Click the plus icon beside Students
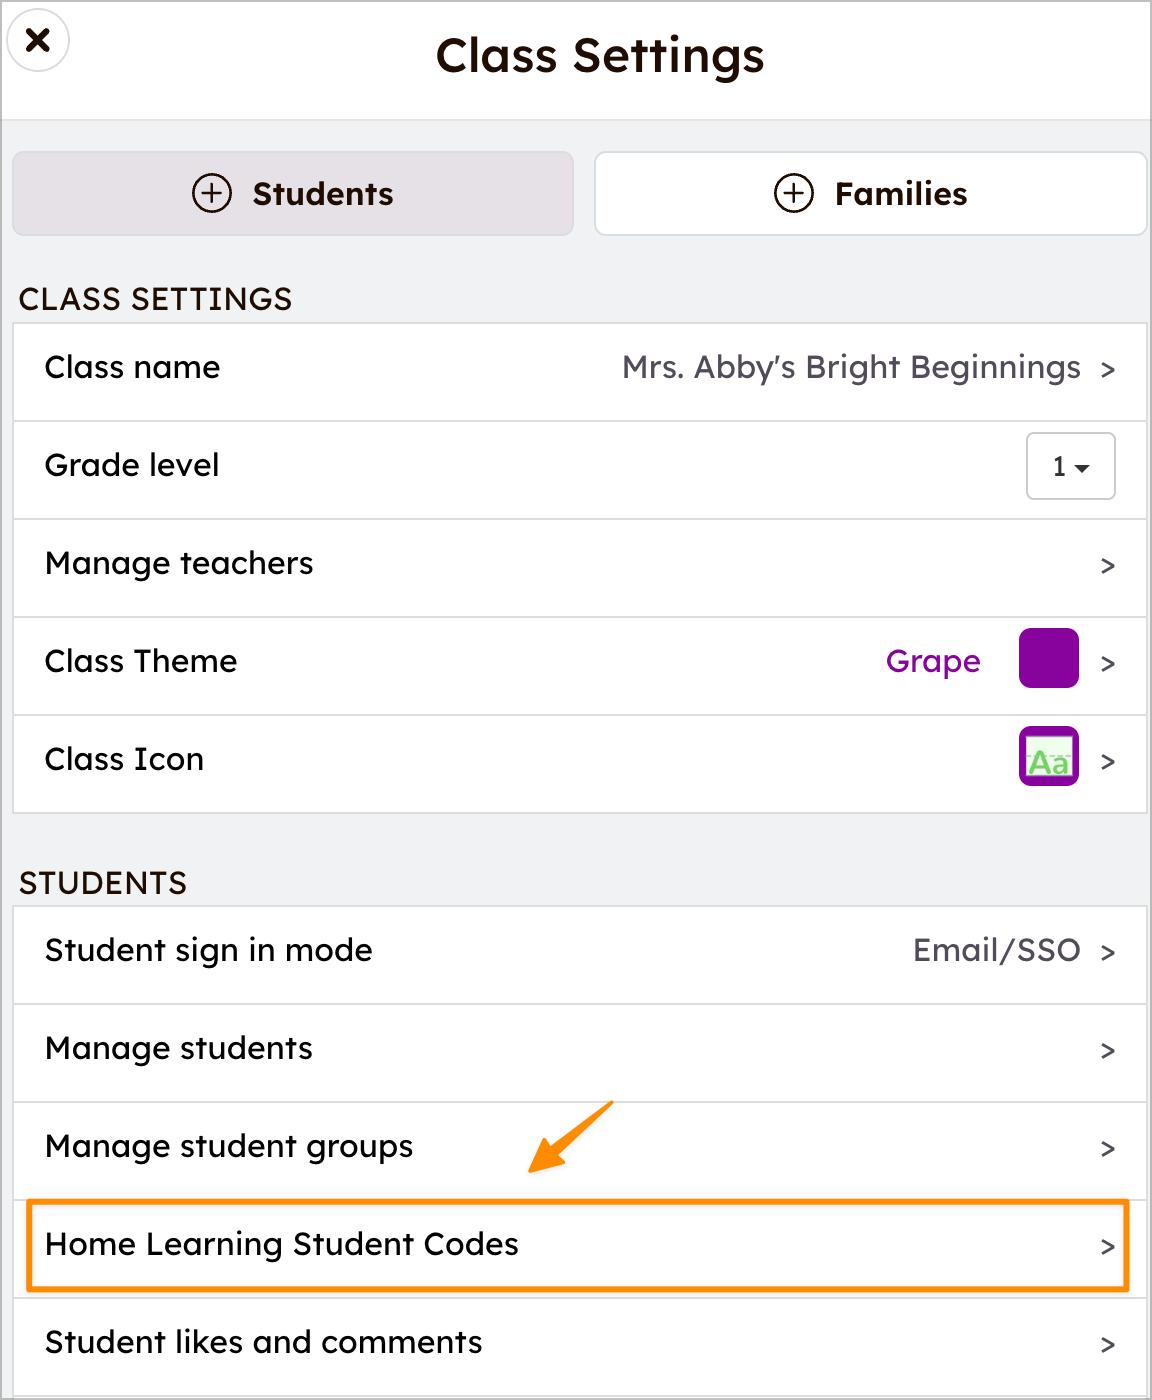1152x1400 pixels. [212, 193]
